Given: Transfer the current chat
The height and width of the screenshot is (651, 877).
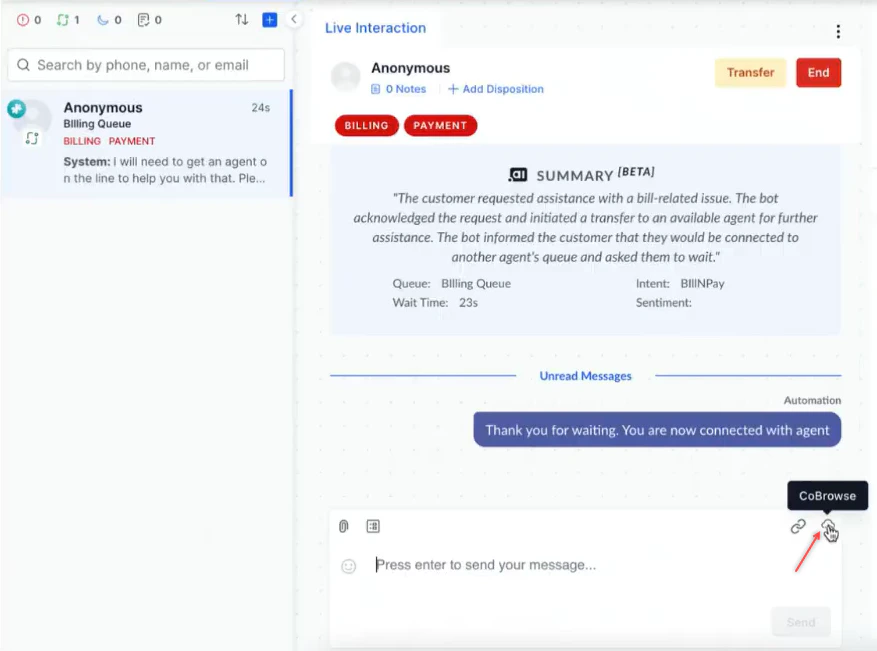Looking at the screenshot, I should tap(750, 72).
